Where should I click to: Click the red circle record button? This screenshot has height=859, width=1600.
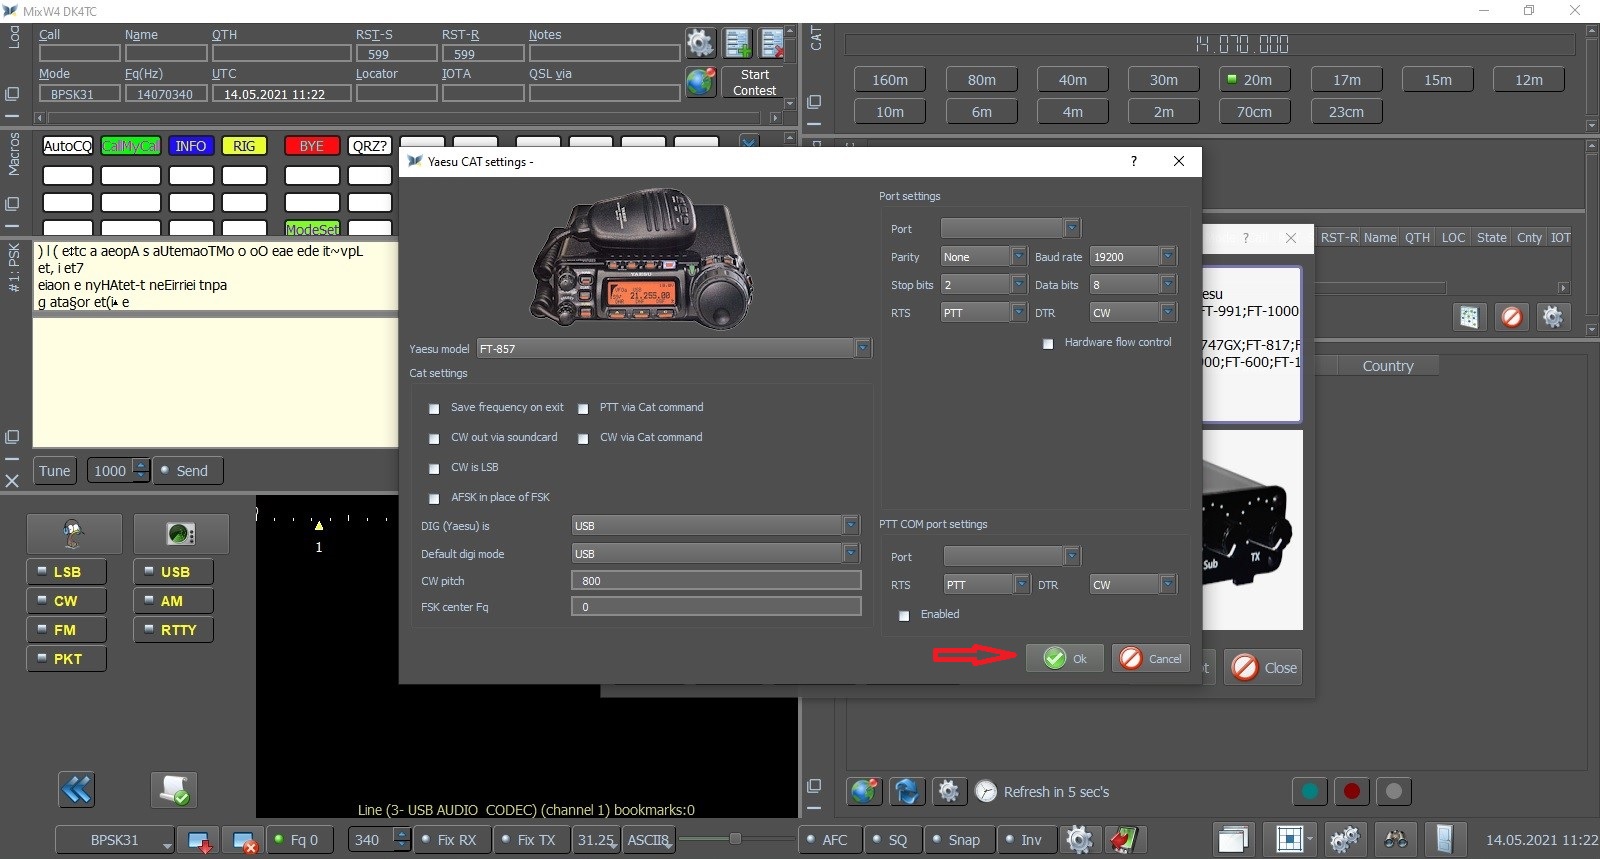tap(1352, 791)
